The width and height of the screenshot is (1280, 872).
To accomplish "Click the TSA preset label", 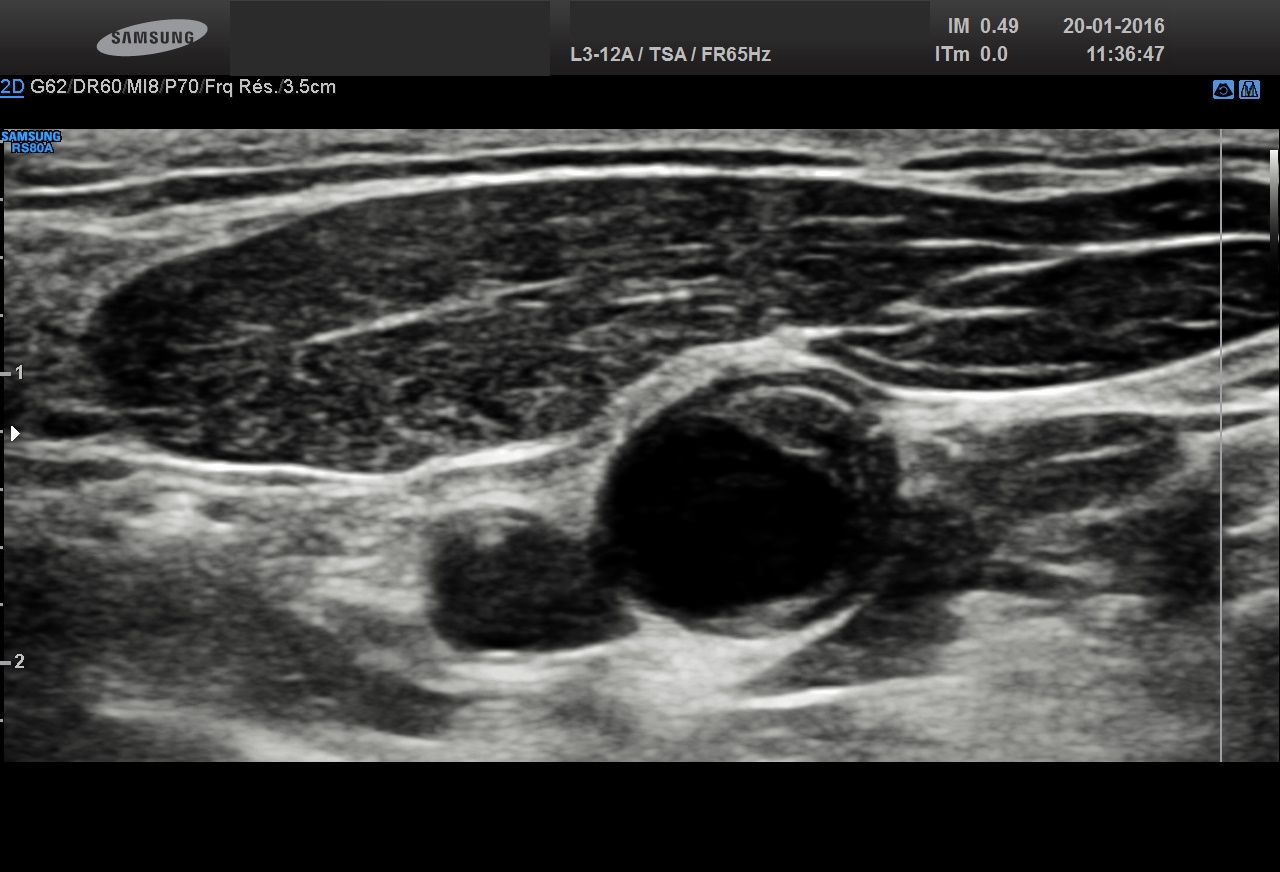I will coord(667,54).
